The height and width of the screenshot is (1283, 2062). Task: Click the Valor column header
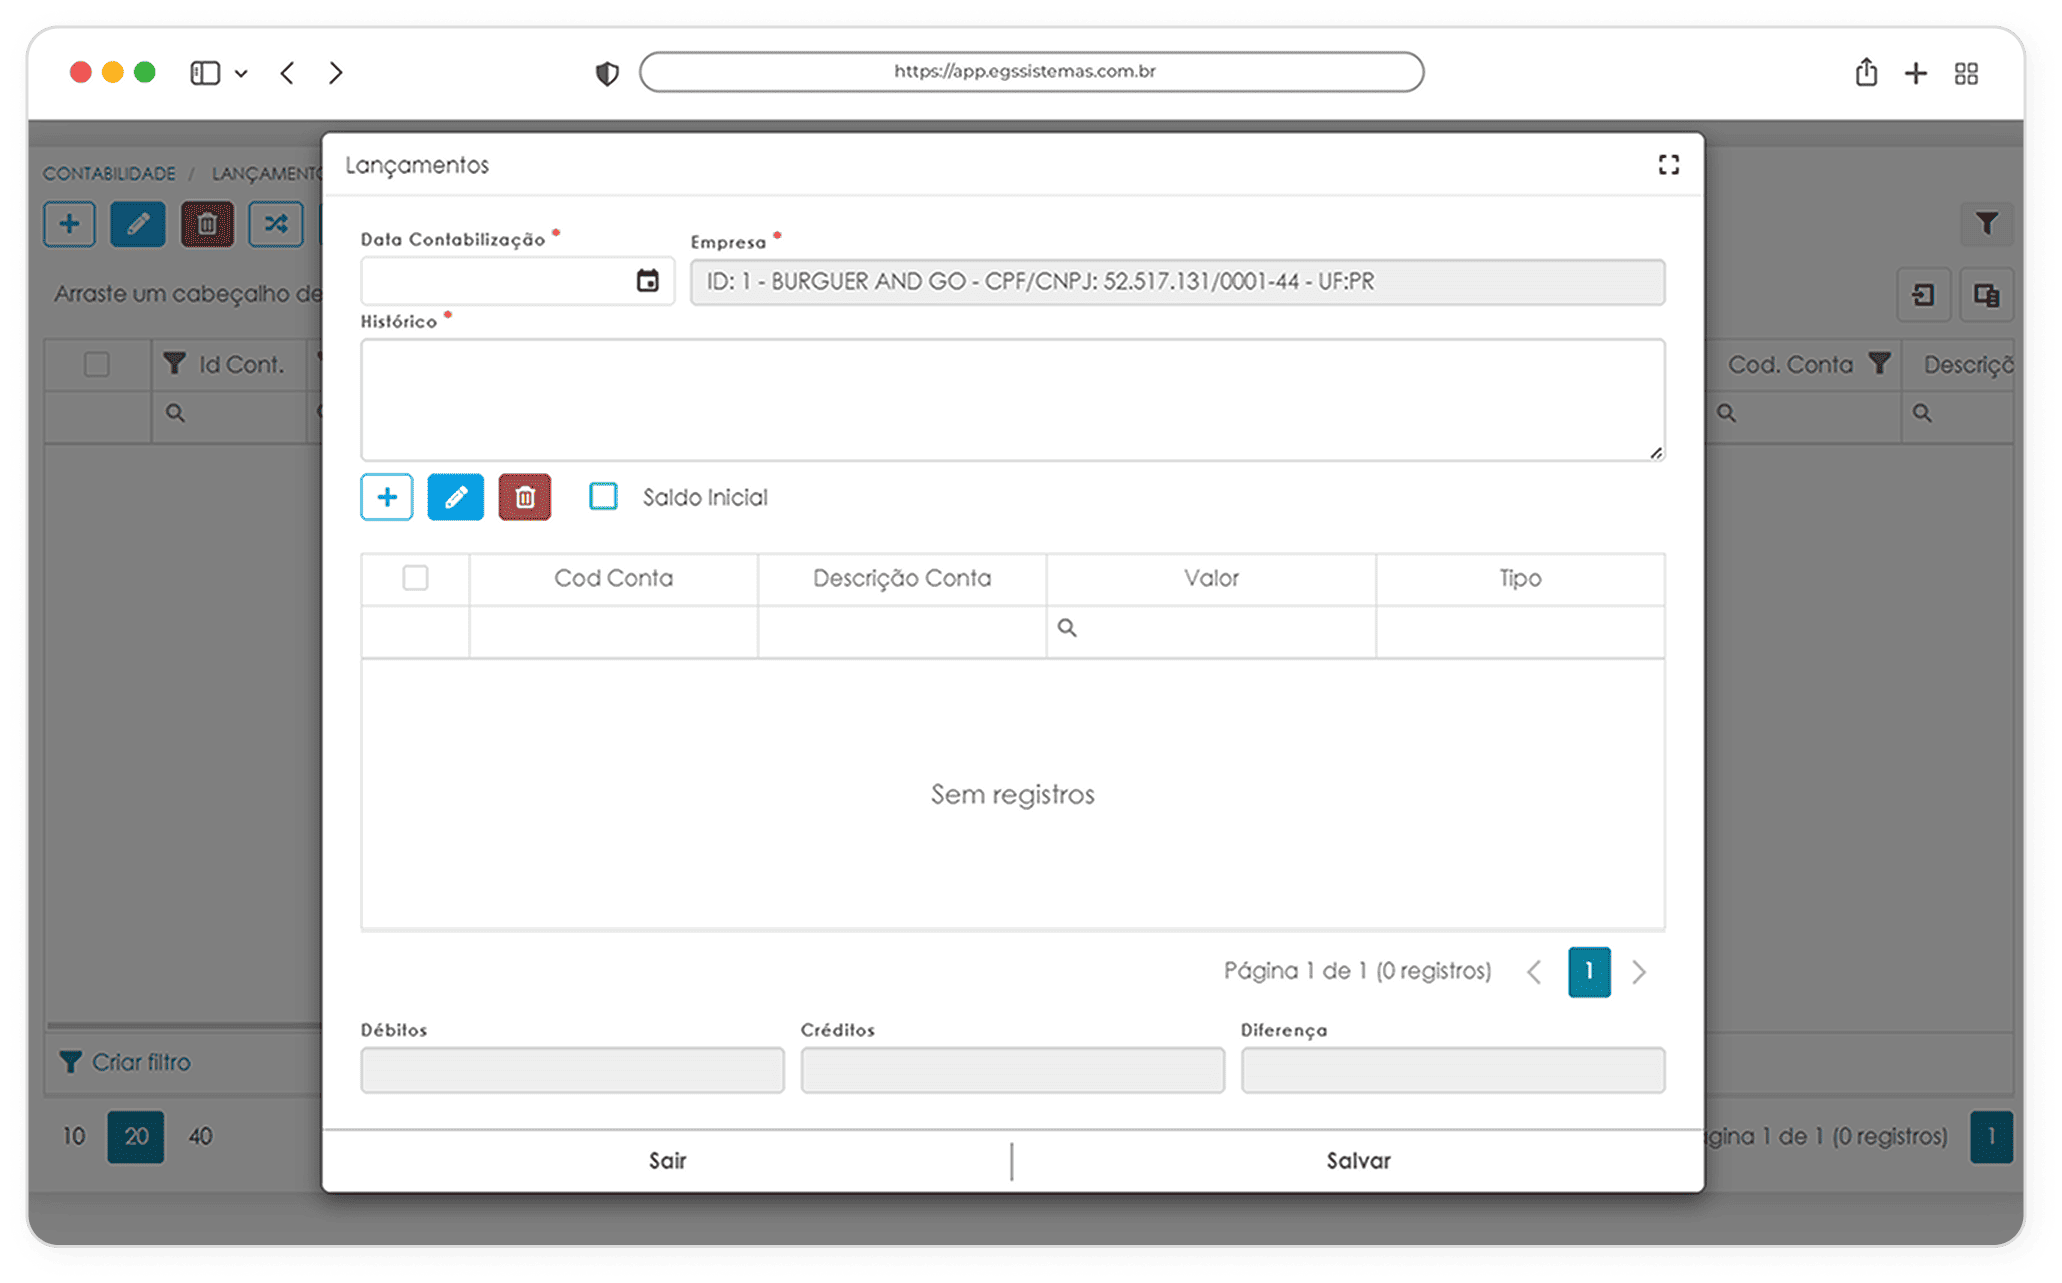[1211, 578]
